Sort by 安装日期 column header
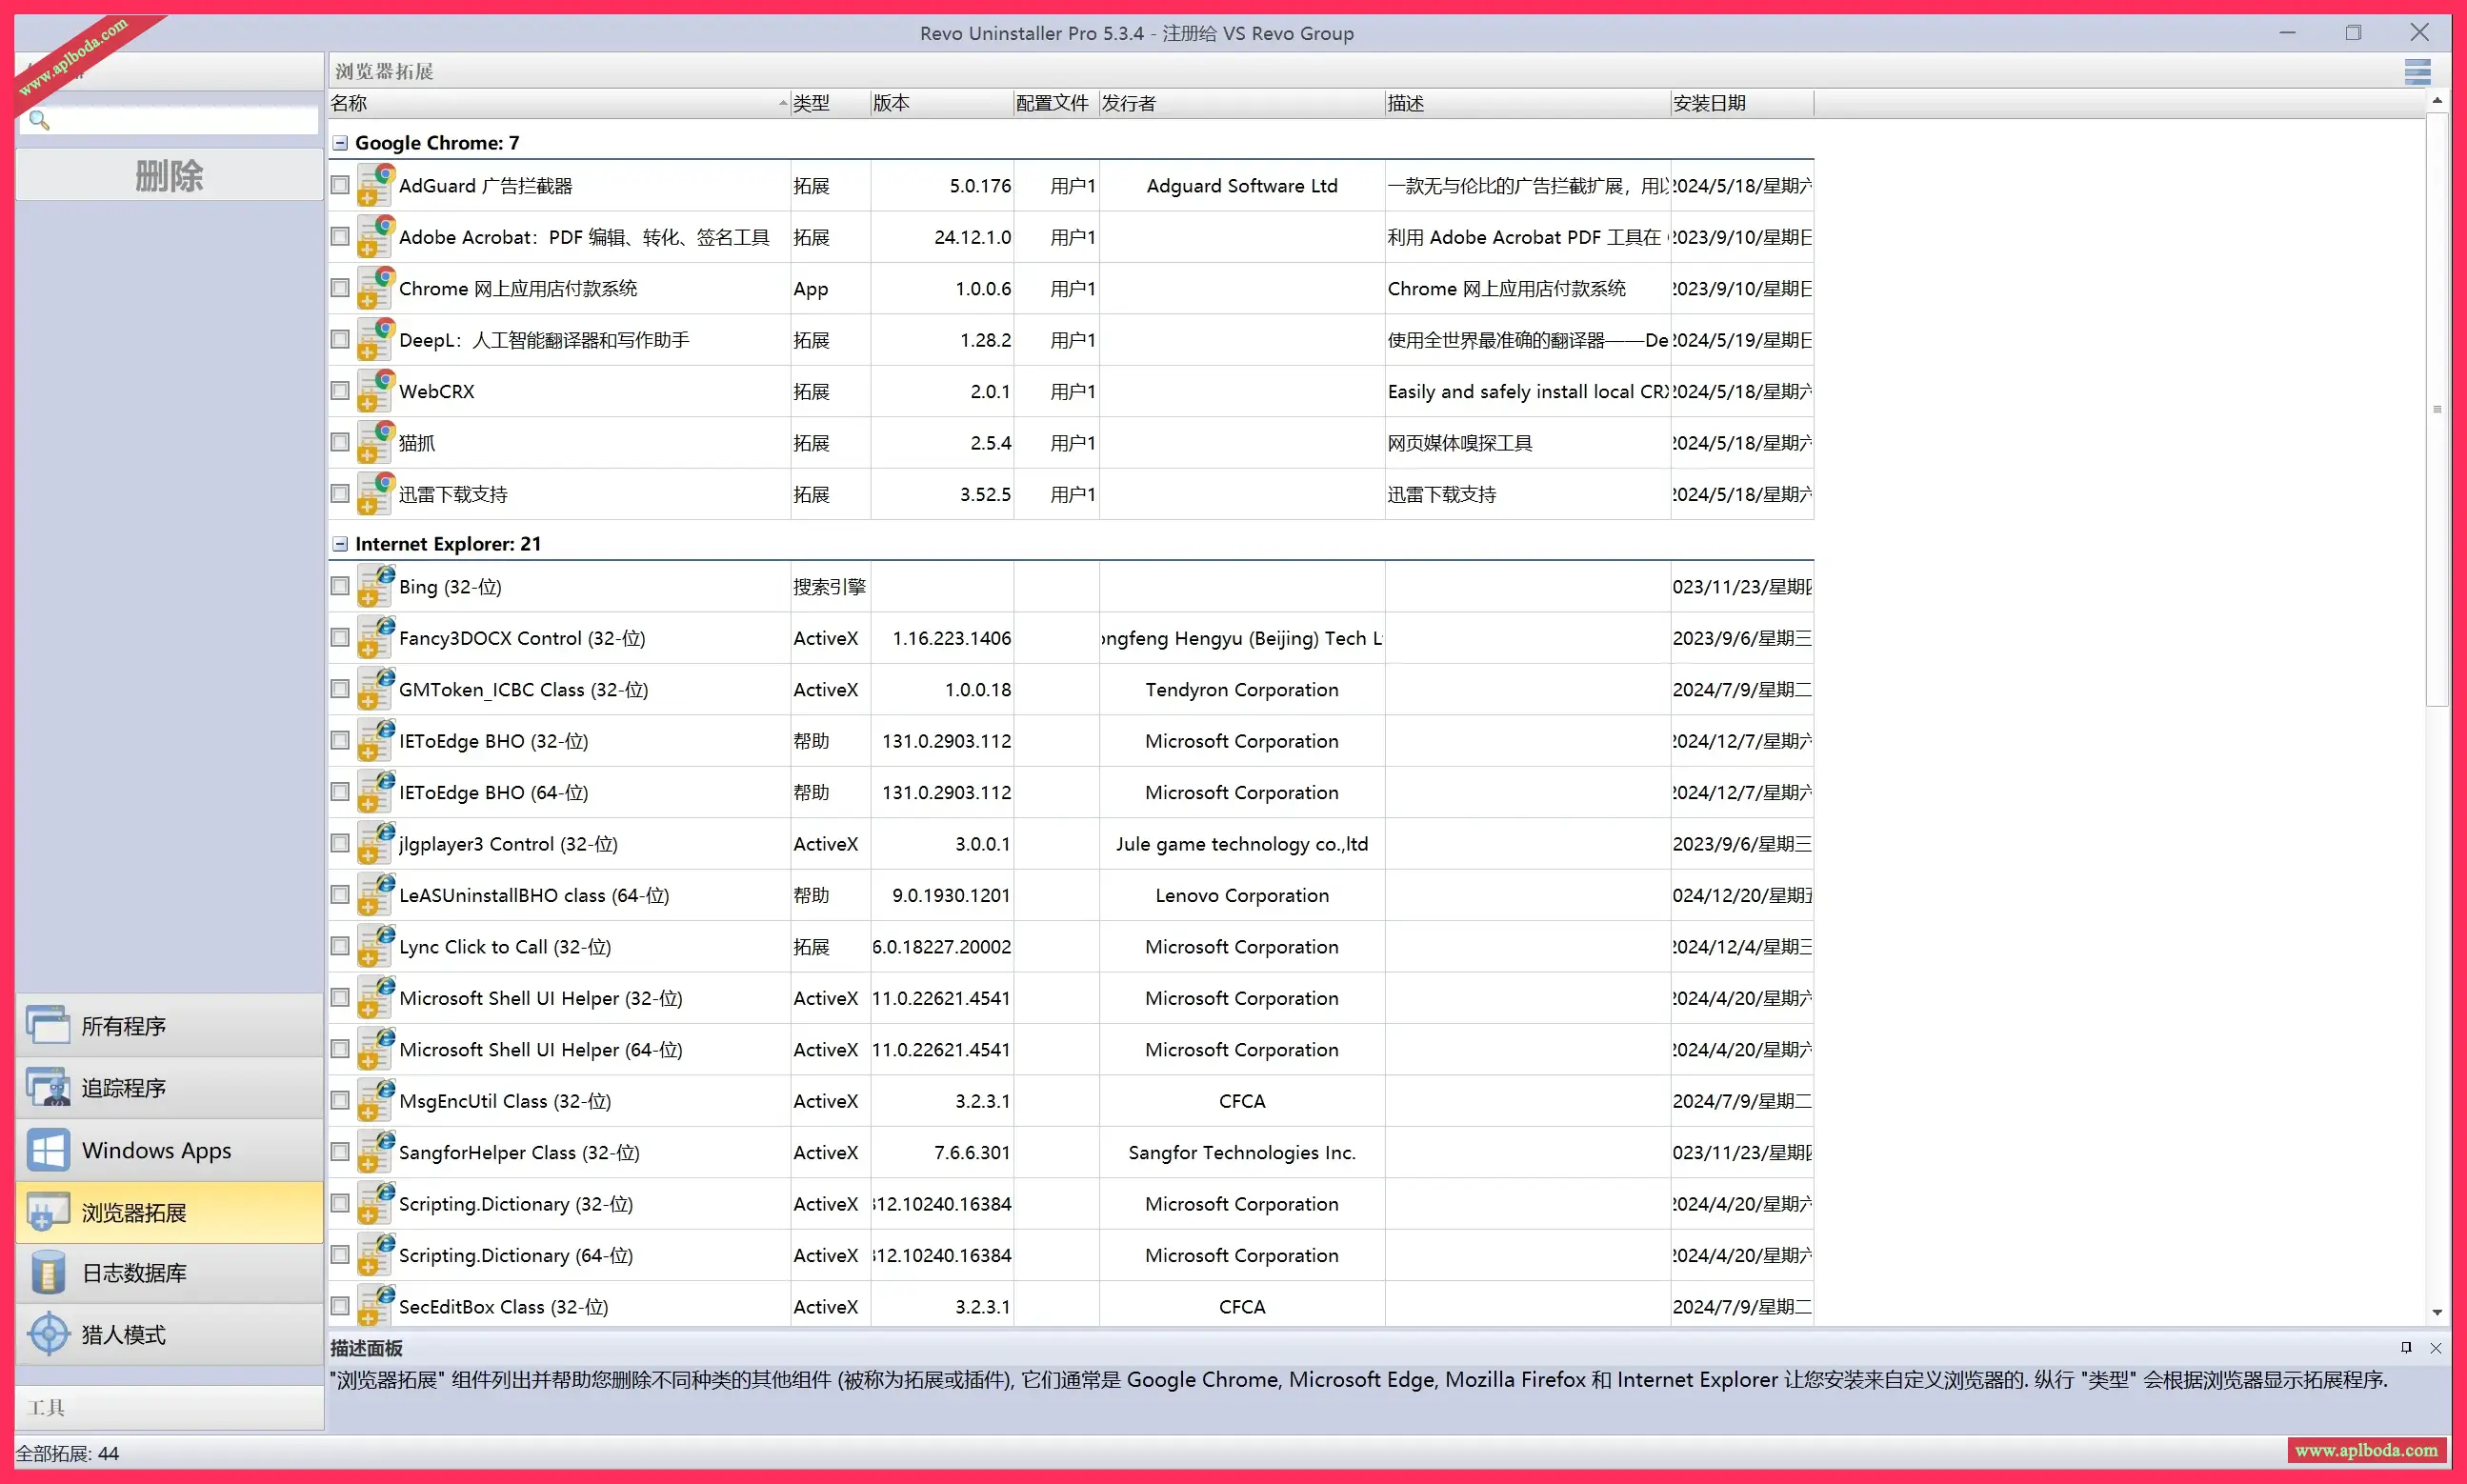Image resolution: width=2467 pixels, height=1484 pixels. pyautogui.click(x=1742, y=103)
